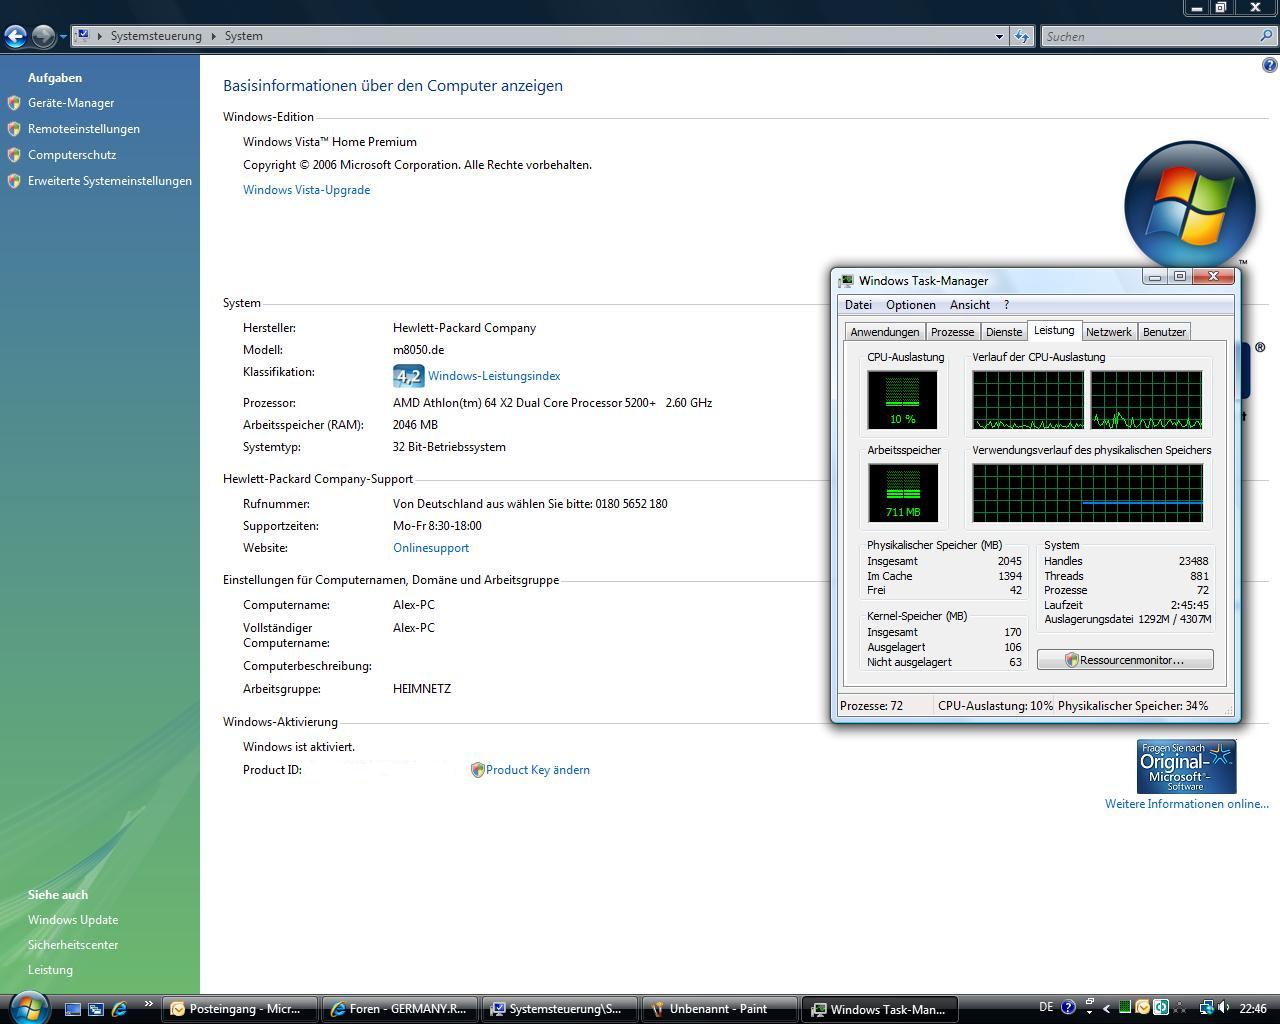This screenshot has height=1024, width=1280.
Task: Open Geräte-Manager from the tasks sidebar
Action: [71, 103]
